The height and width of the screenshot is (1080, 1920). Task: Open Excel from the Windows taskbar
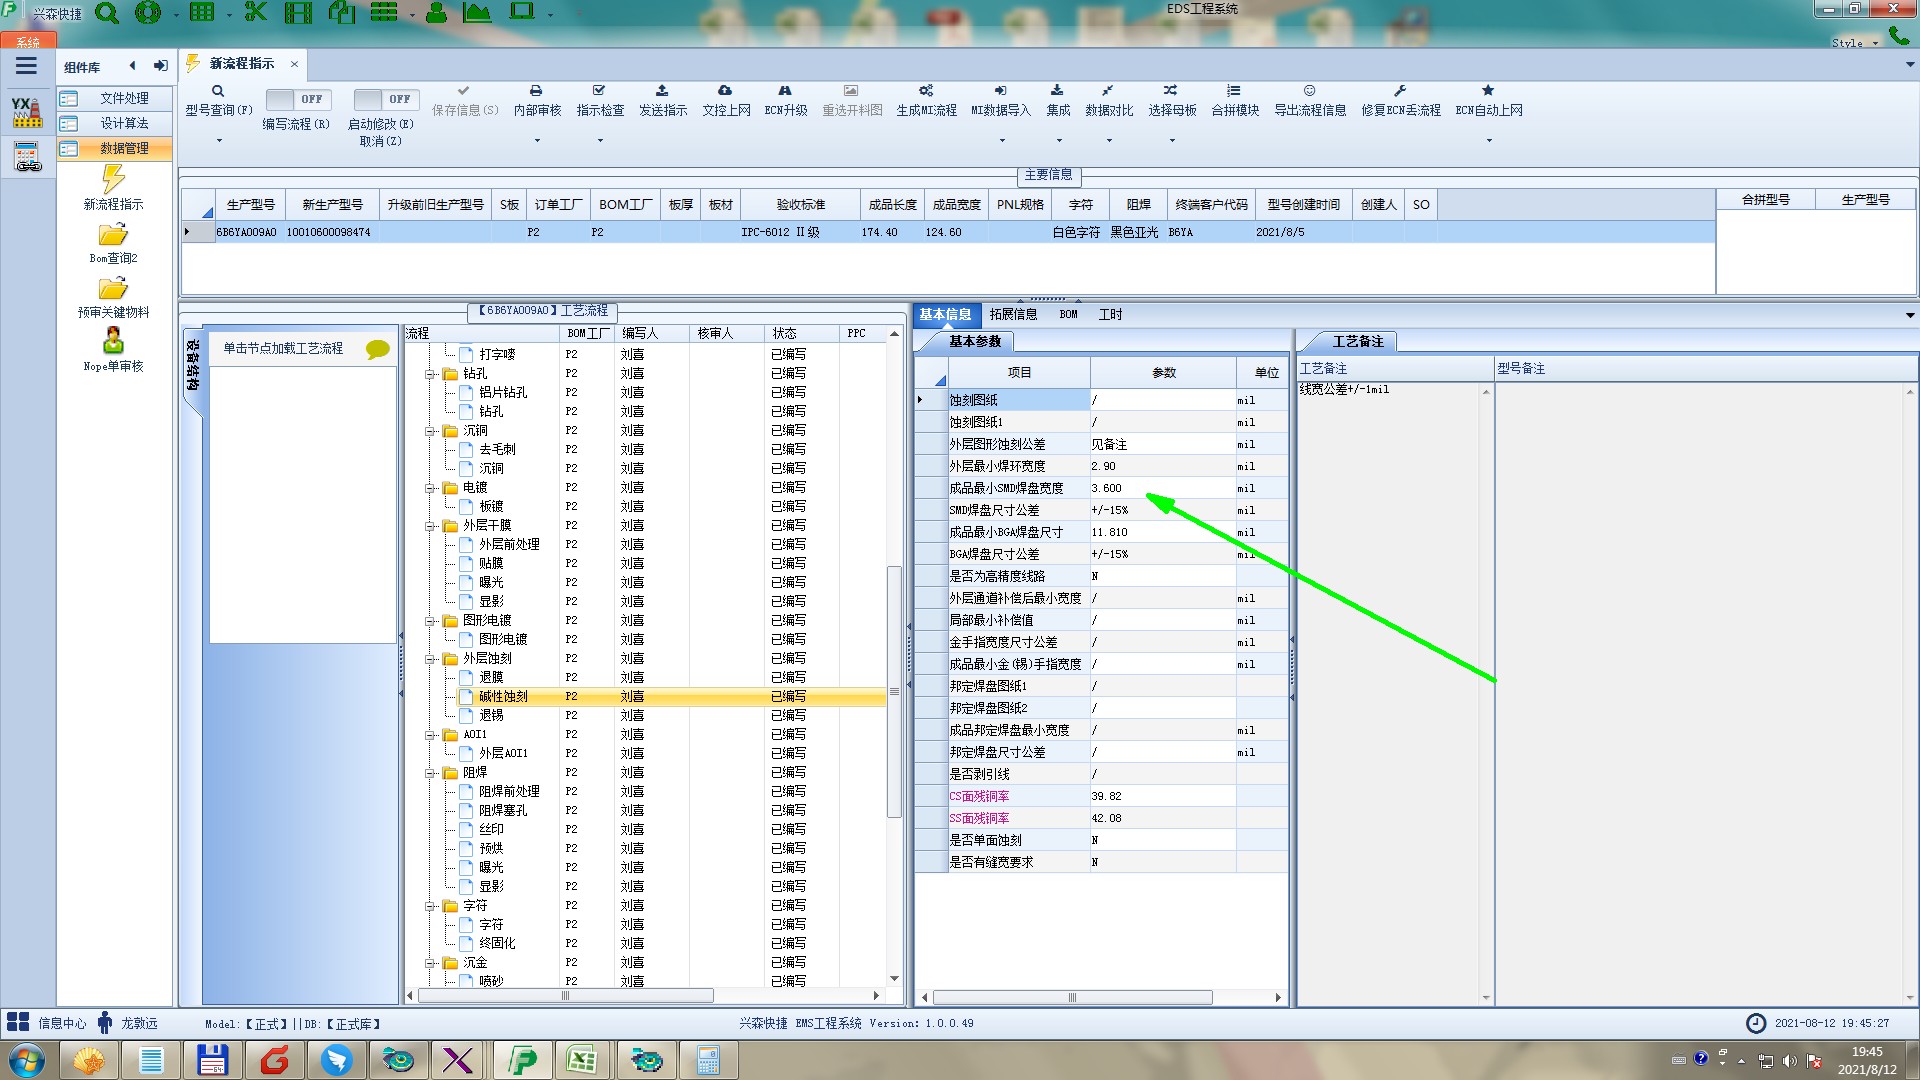pos(582,1060)
